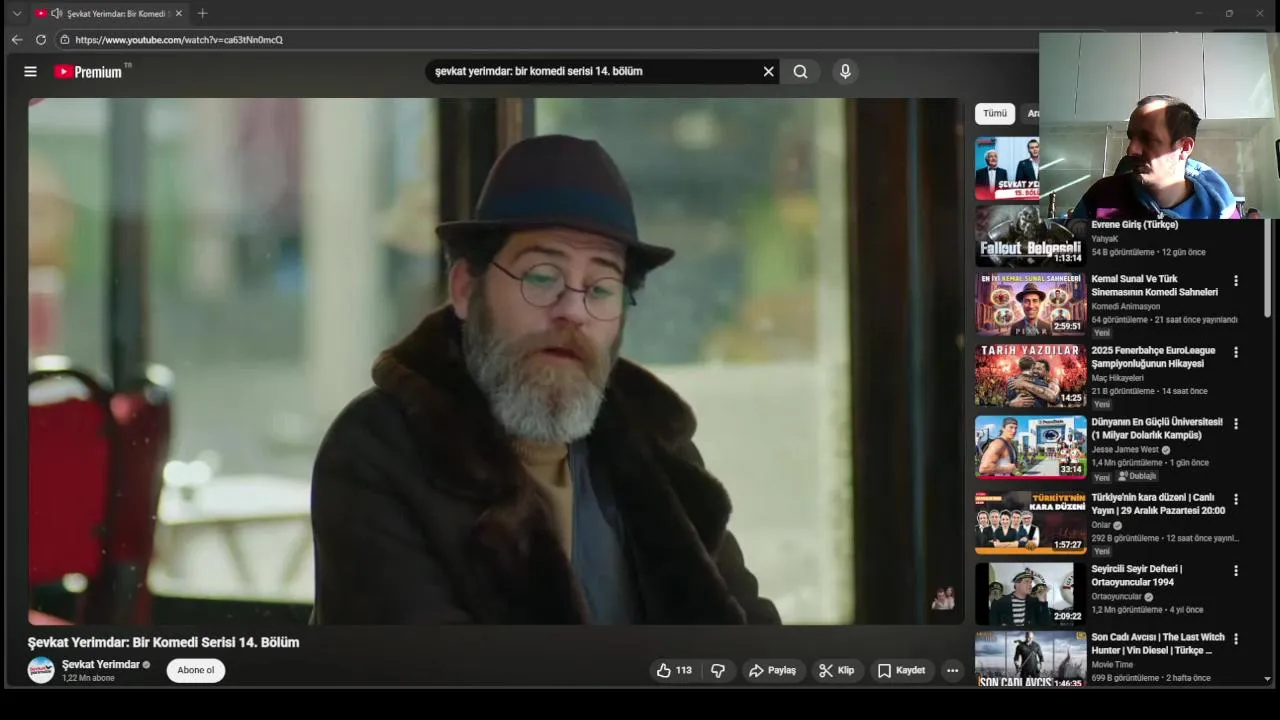Viewport: 1280px width, 720px height.
Task: Open Dünyanın En Güçlü Üniversitesi thumbnail
Action: [1030, 447]
